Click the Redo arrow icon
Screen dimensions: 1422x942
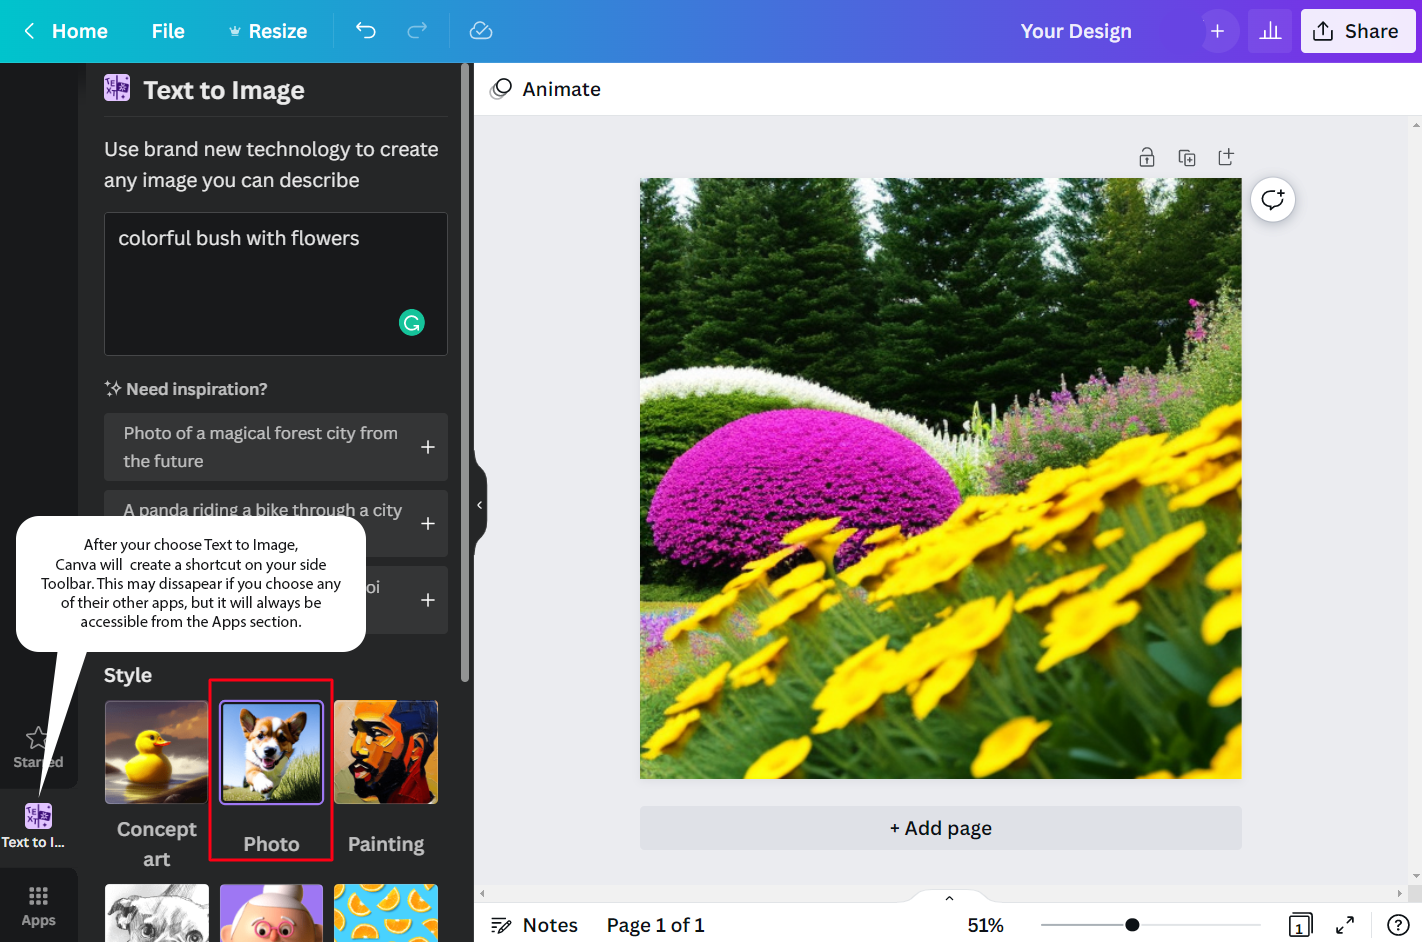(417, 31)
